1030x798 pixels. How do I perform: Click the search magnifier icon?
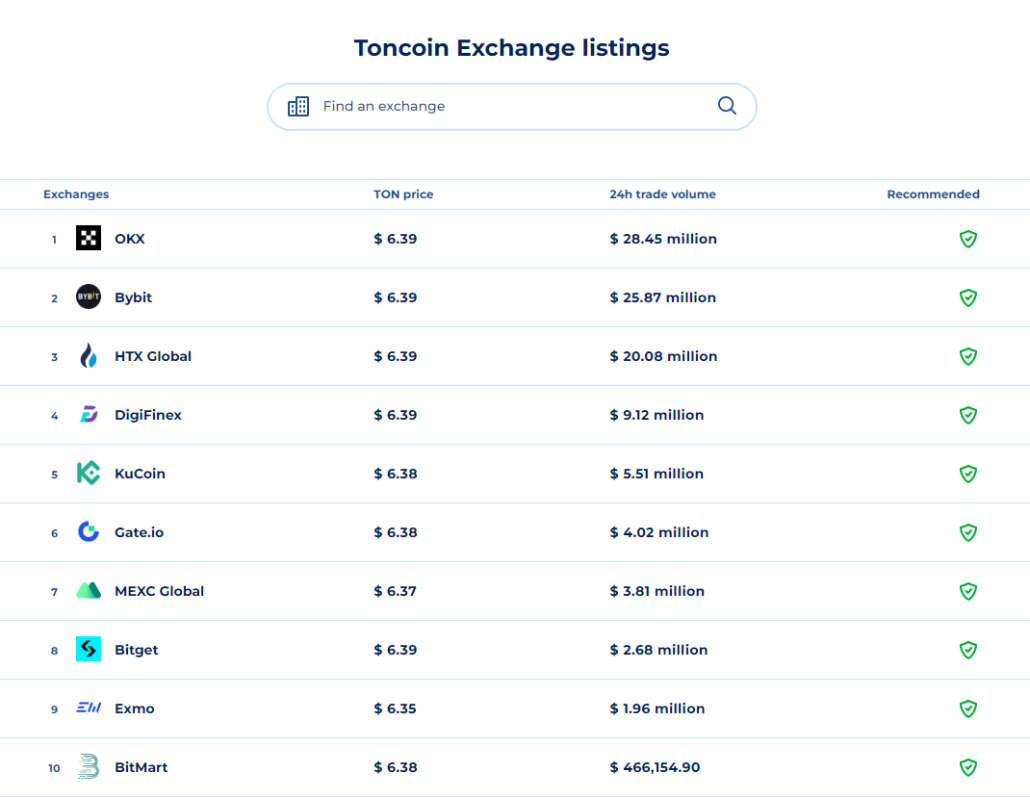click(727, 105)
